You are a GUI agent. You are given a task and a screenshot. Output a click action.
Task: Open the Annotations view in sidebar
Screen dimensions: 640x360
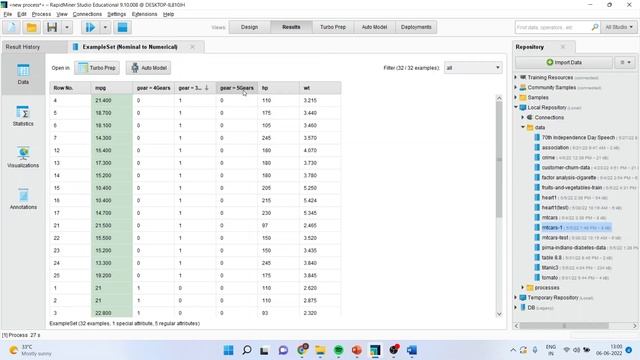point(23,199)
